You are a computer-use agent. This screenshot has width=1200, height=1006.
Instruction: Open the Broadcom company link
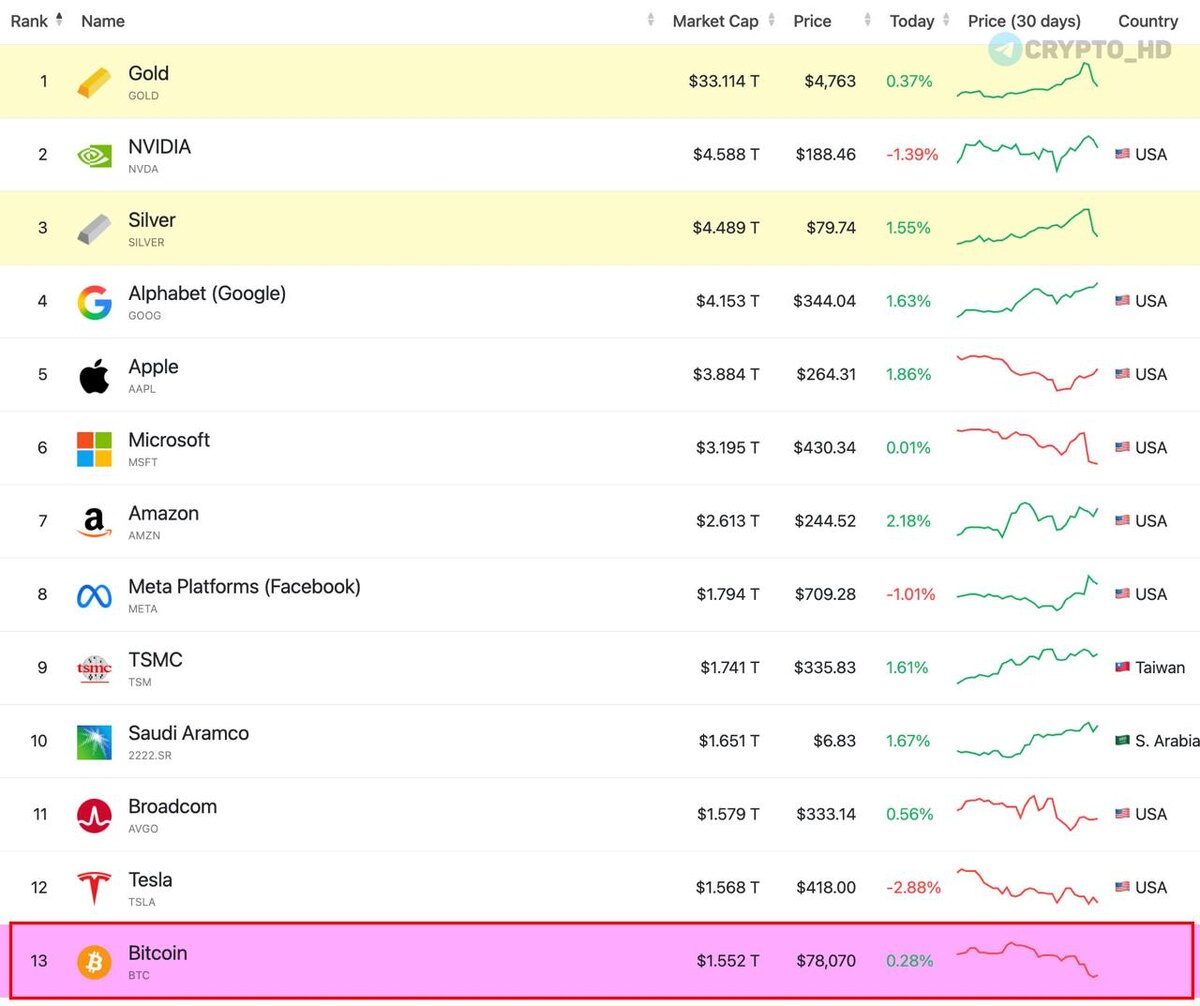tap(172, 806)
